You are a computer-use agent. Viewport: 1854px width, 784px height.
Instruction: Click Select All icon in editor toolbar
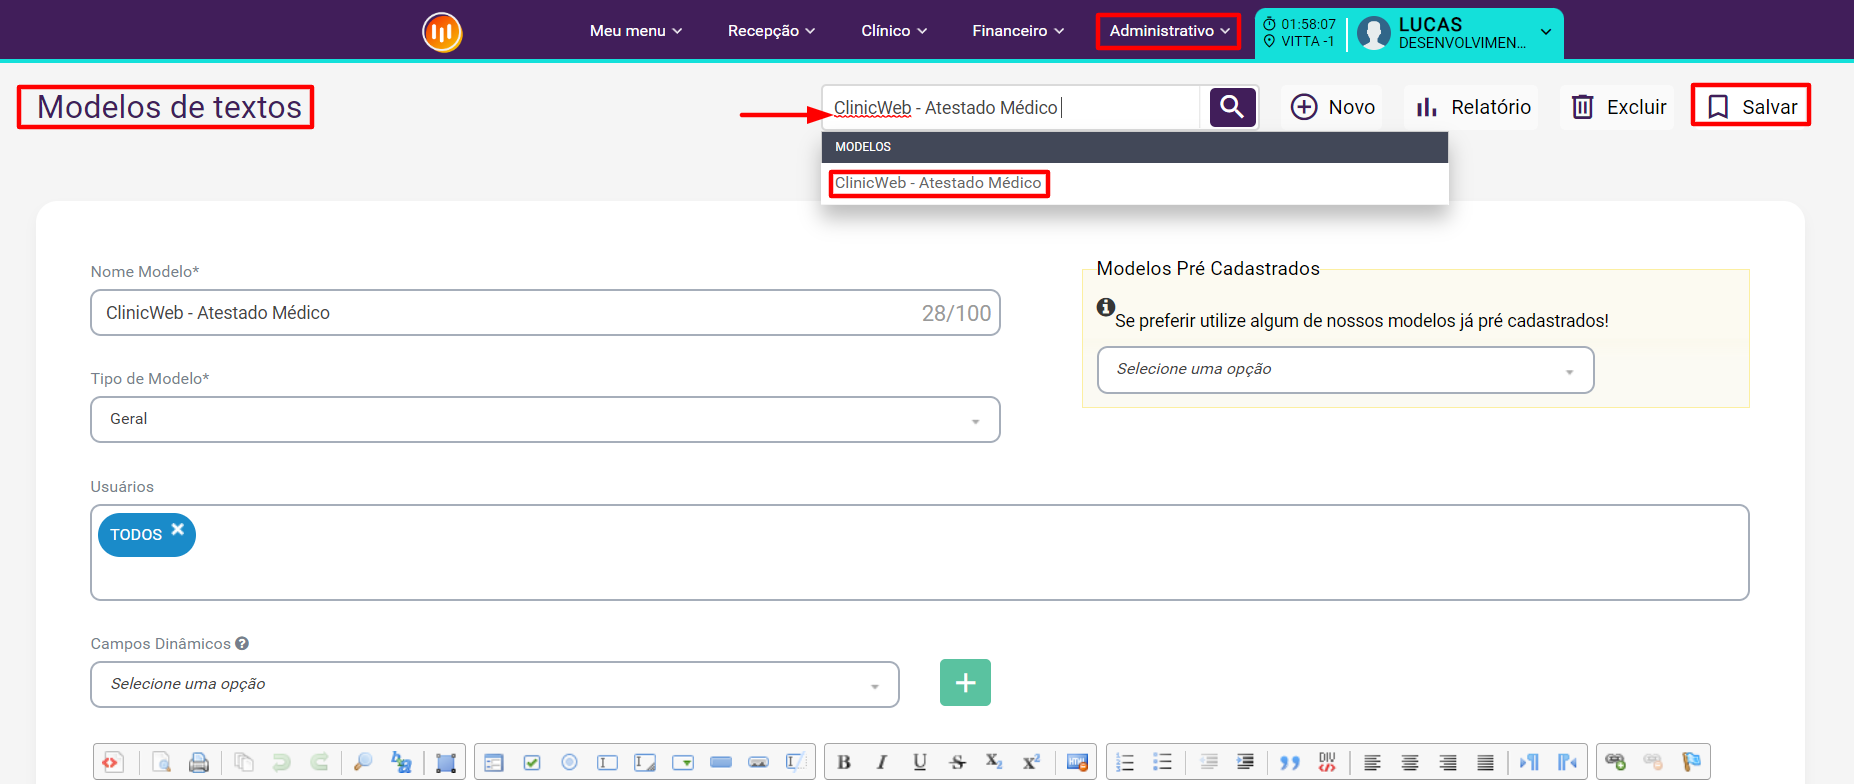pyautogui.click(x=446, y=762)
